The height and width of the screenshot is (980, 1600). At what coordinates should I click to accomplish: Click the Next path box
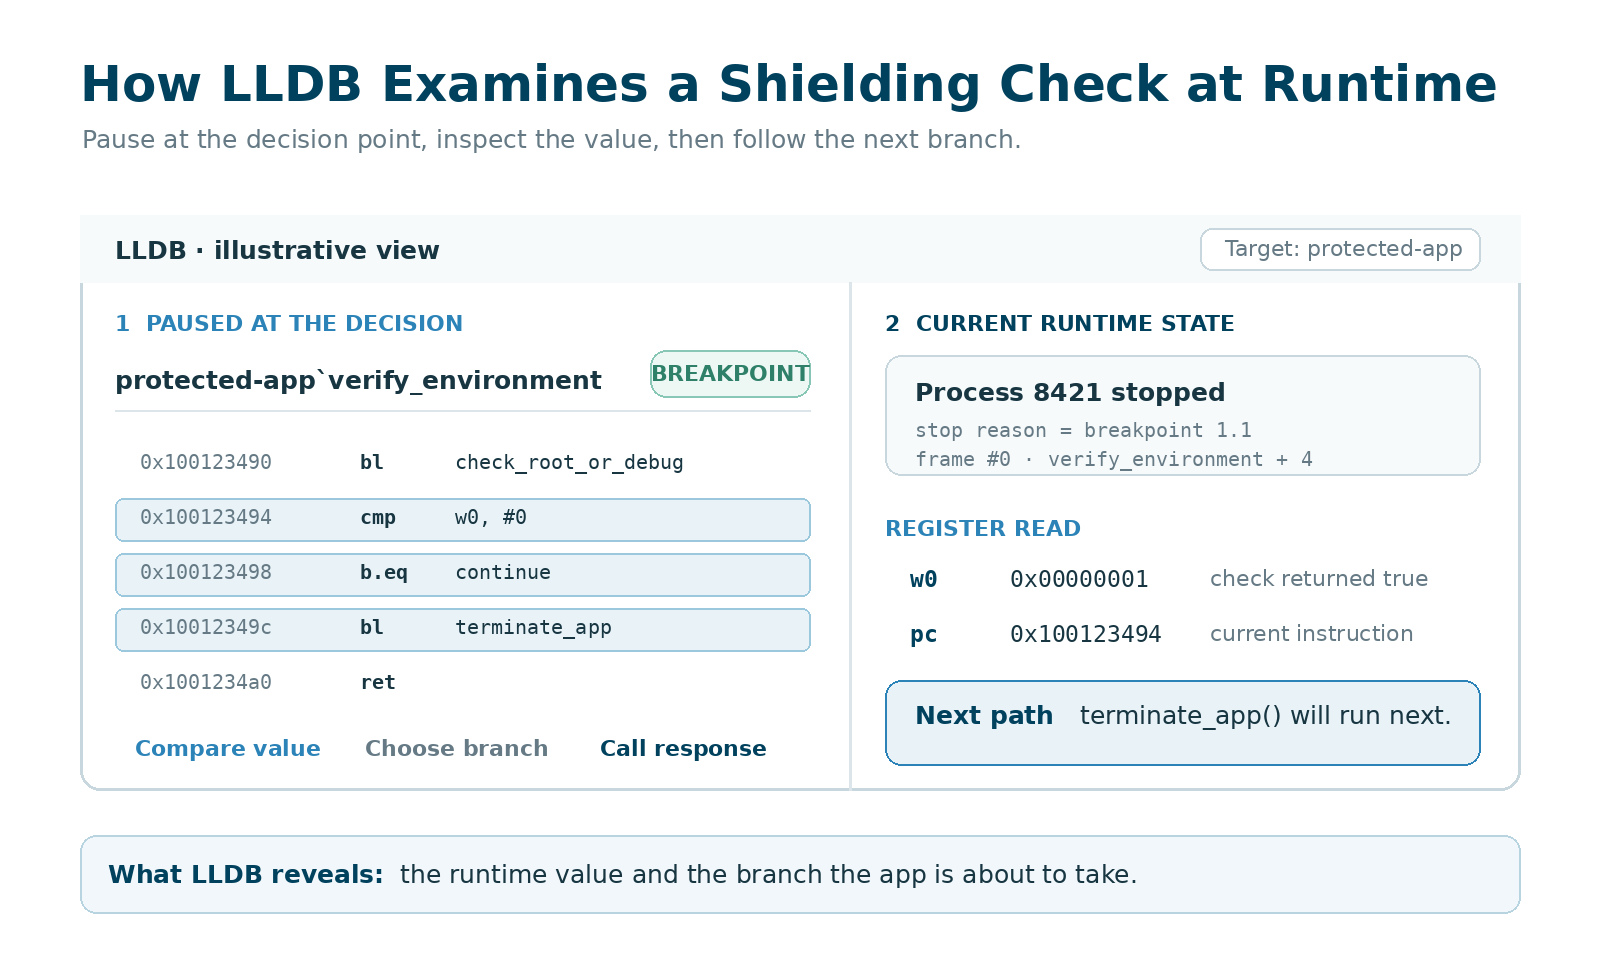[x=1182, y=723]
